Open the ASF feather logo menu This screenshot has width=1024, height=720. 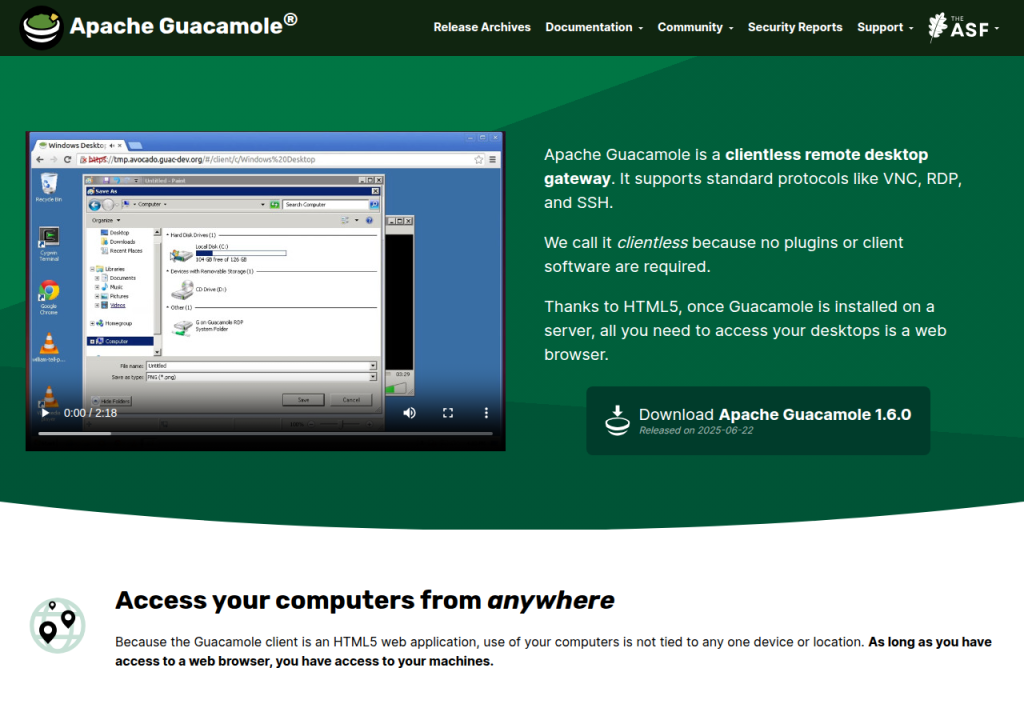963,27
